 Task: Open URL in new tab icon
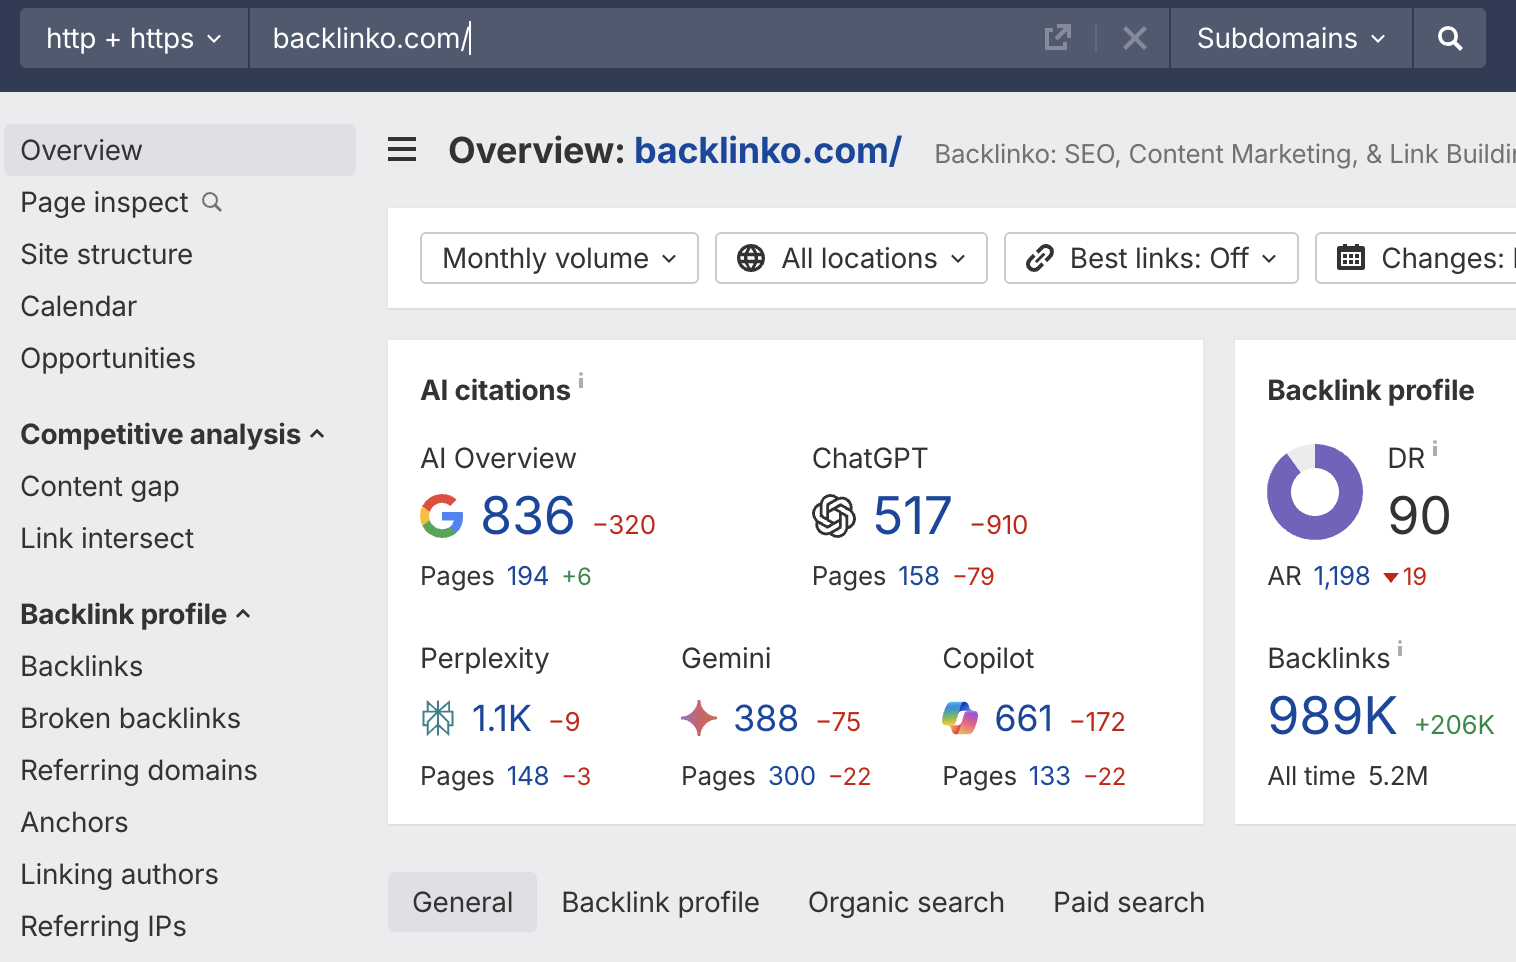point(1057,39)
